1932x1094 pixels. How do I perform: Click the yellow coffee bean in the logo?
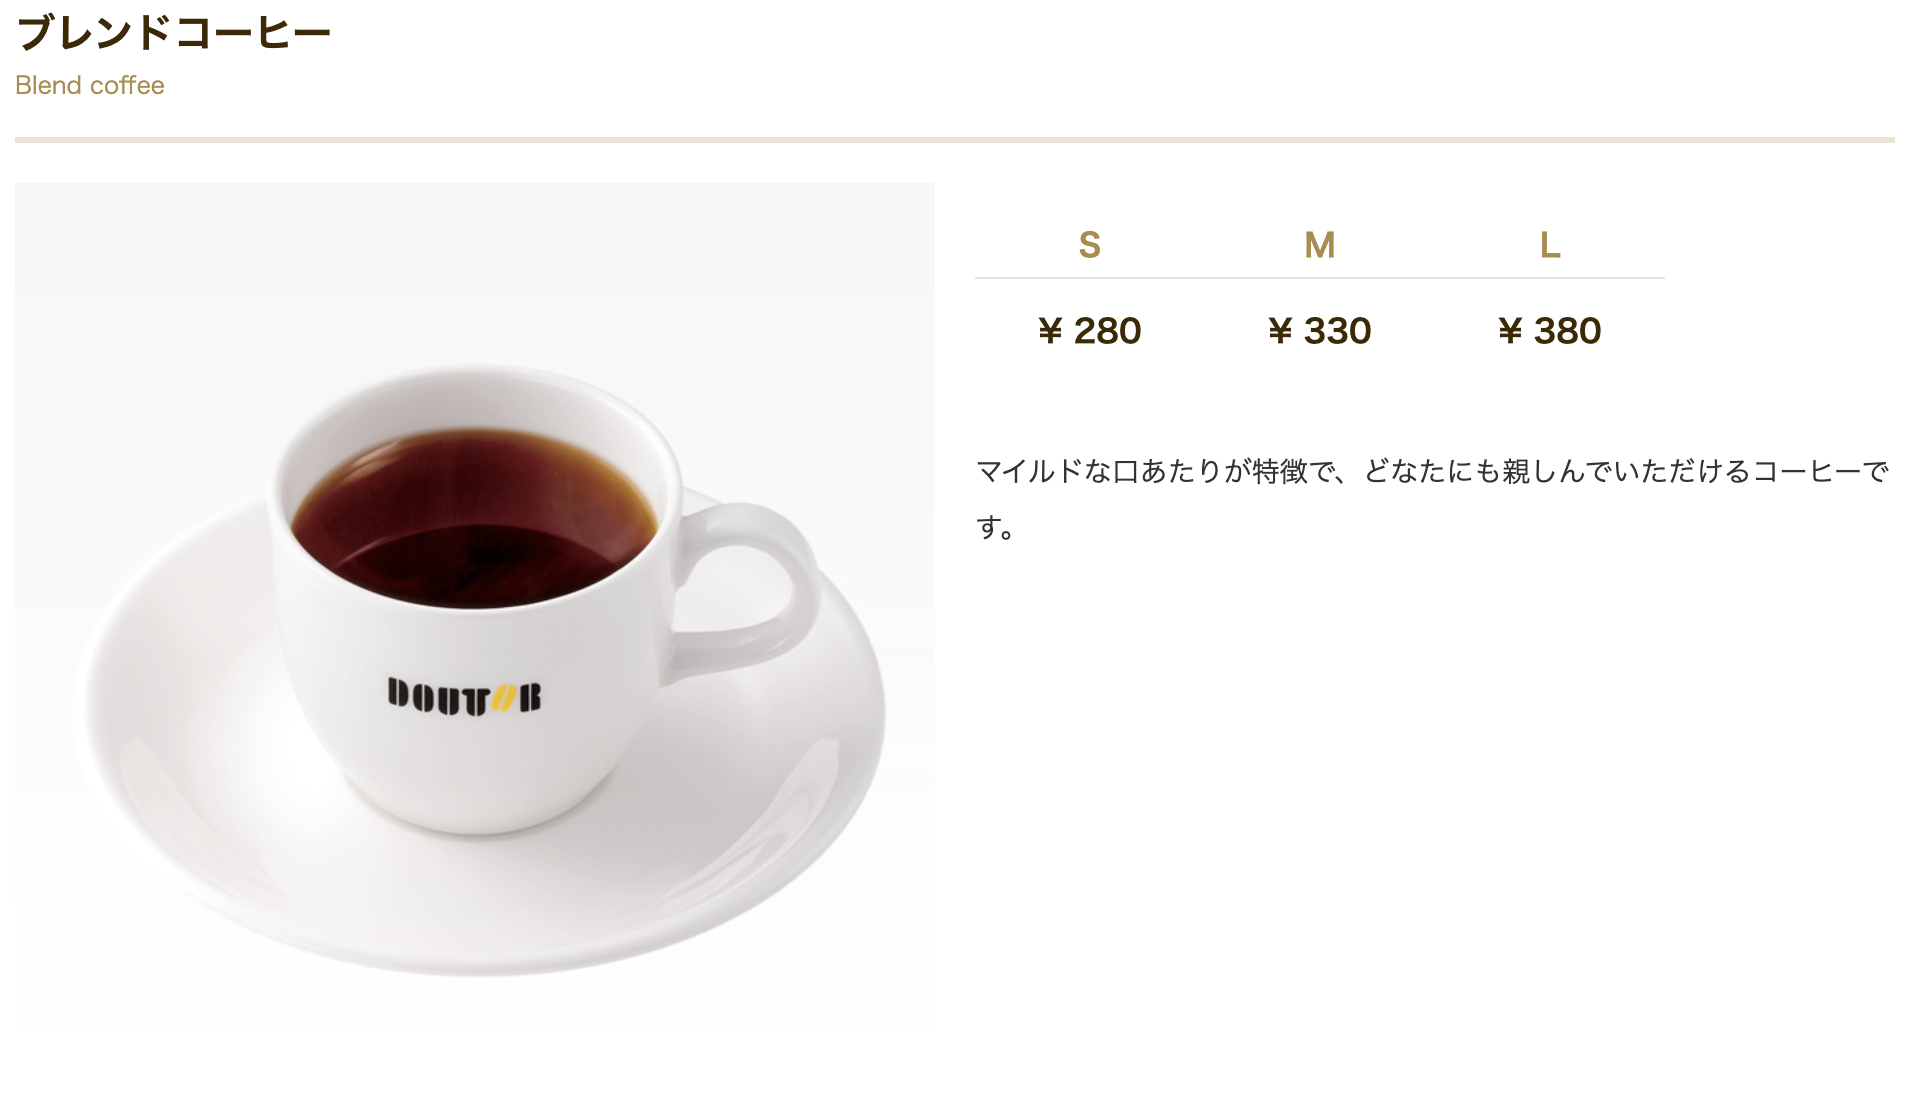[505, 699]
